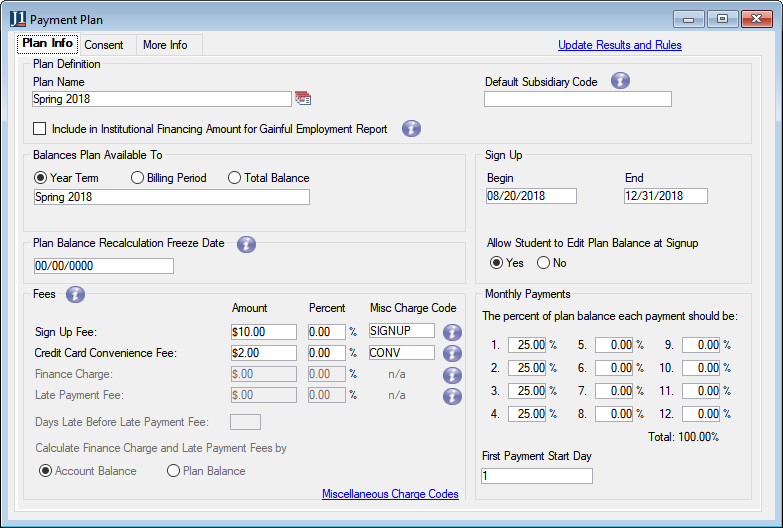Image resolution: width=783 pixels, height=528 pixels.
Task: Click the Sign Up Begin date field
Action: pos(531,196)
